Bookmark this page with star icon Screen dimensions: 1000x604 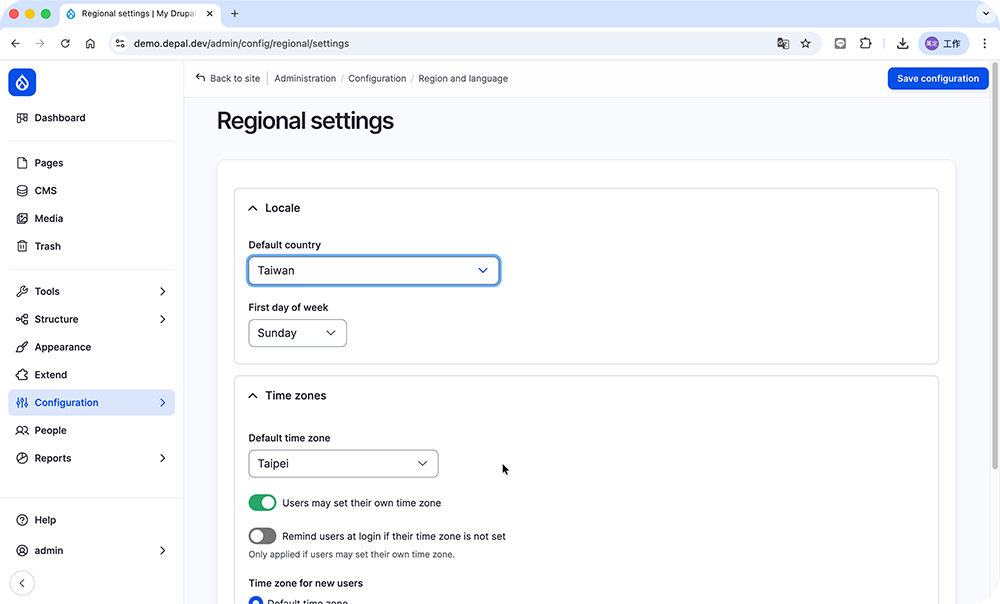coord(805,44)
